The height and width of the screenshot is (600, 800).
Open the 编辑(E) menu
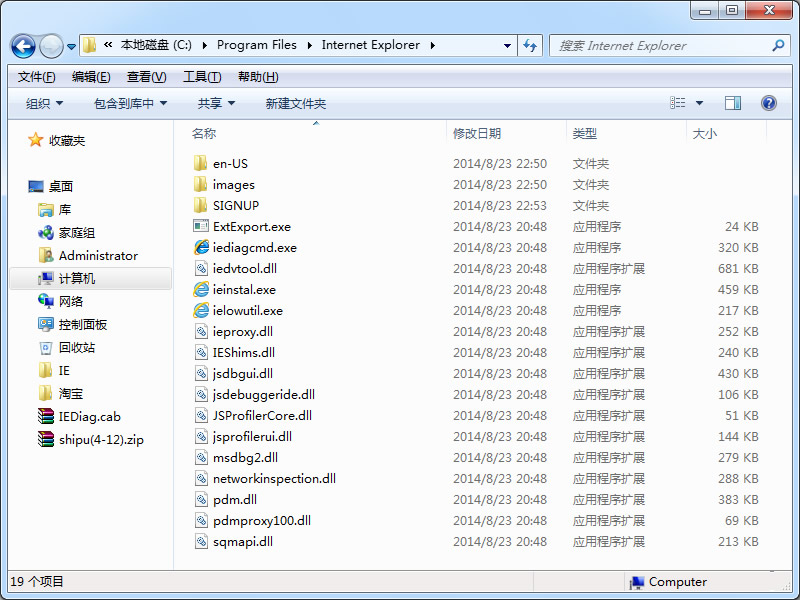(91, 77)
